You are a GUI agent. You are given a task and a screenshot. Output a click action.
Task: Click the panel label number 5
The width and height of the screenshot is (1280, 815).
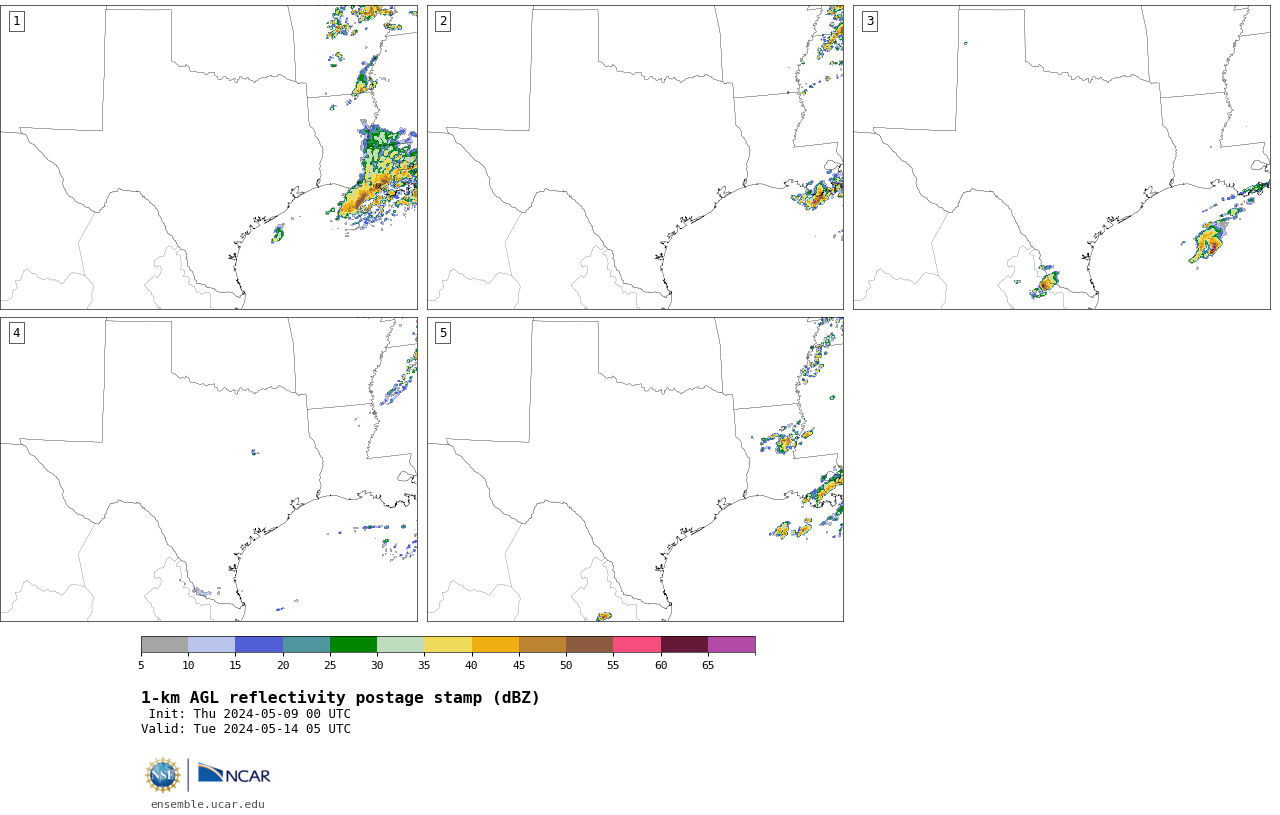point(443,333)
